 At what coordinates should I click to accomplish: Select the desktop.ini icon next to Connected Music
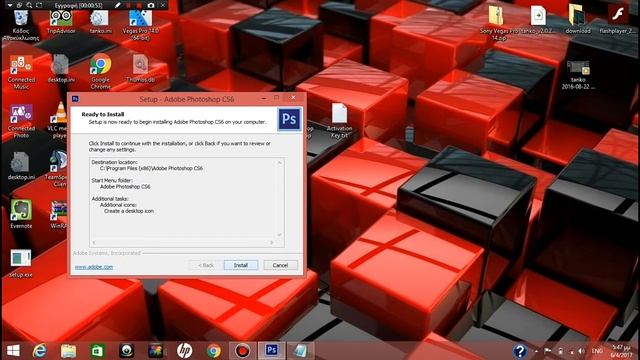point(61,69)
